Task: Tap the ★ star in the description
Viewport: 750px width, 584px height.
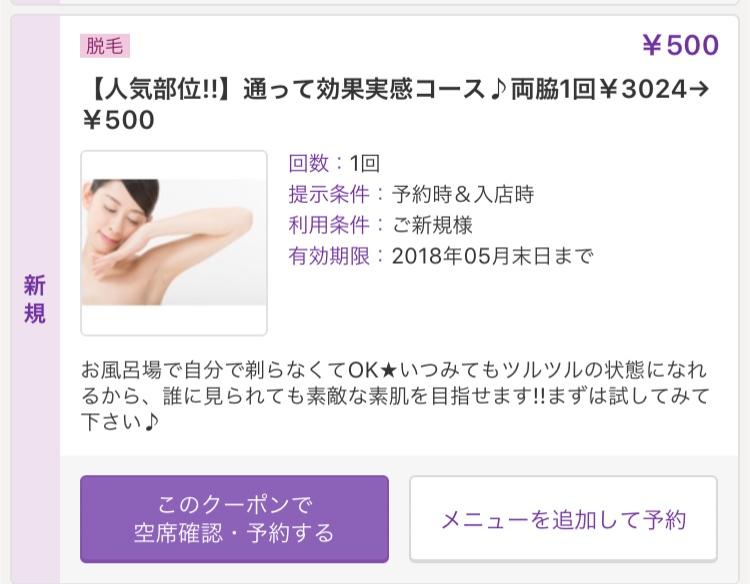Action: point(389,370)
